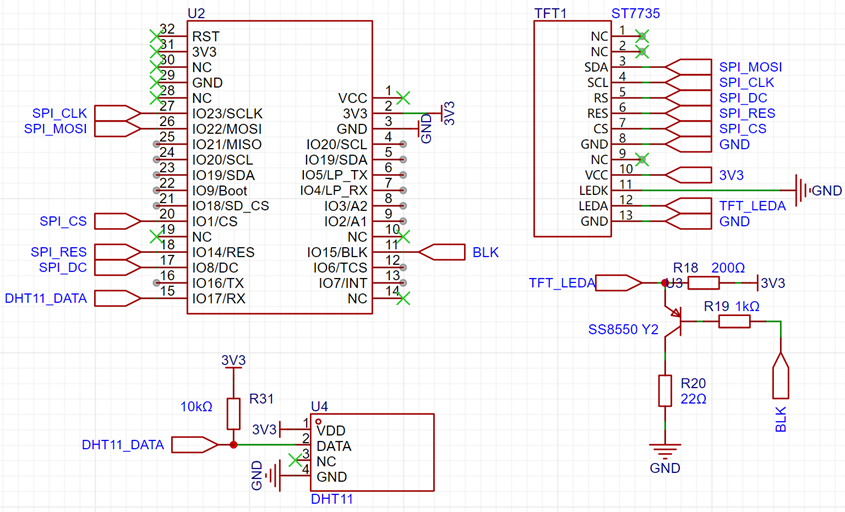
Task: Click the R31 designator label
Action: (261, 399)
